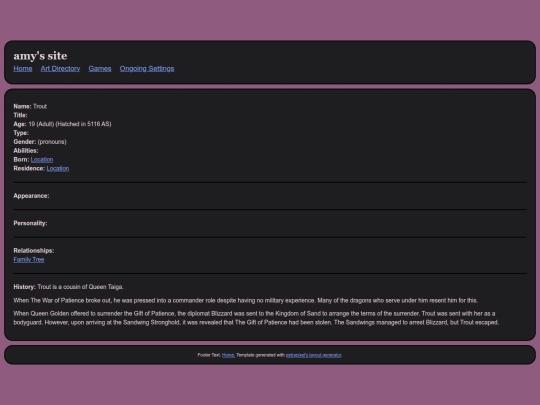Viewport: 540px width, 405px height.
Task: Click the Location link next to Residence
Action: pos(58,168)
